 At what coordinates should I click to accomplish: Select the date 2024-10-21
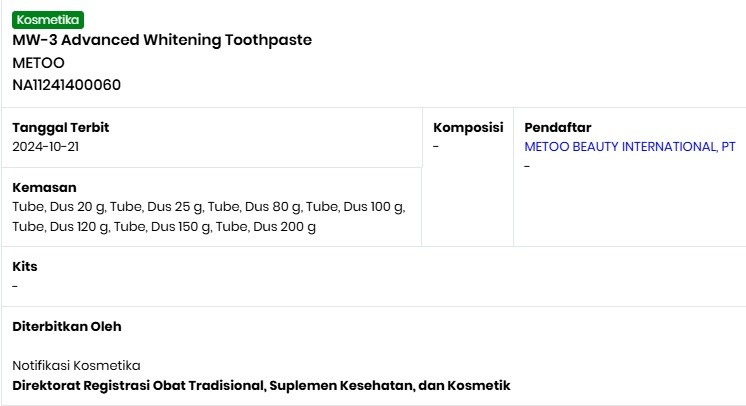(x=45, y=147)
